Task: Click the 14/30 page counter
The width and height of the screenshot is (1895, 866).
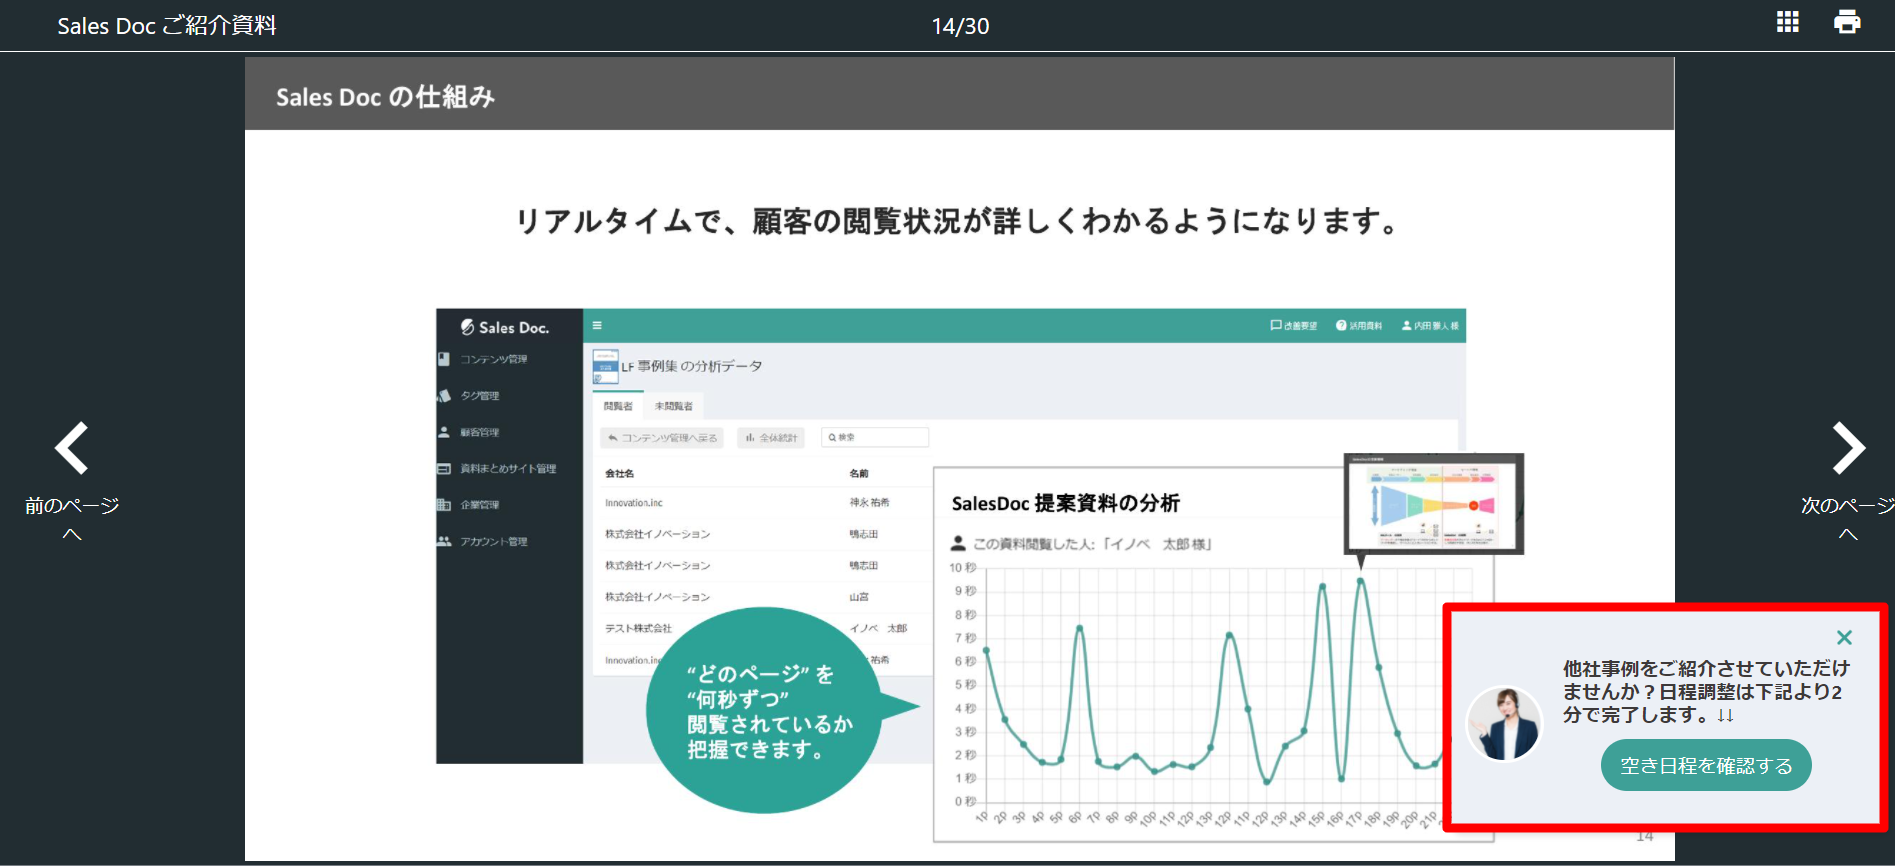Action: pos(960,27)
